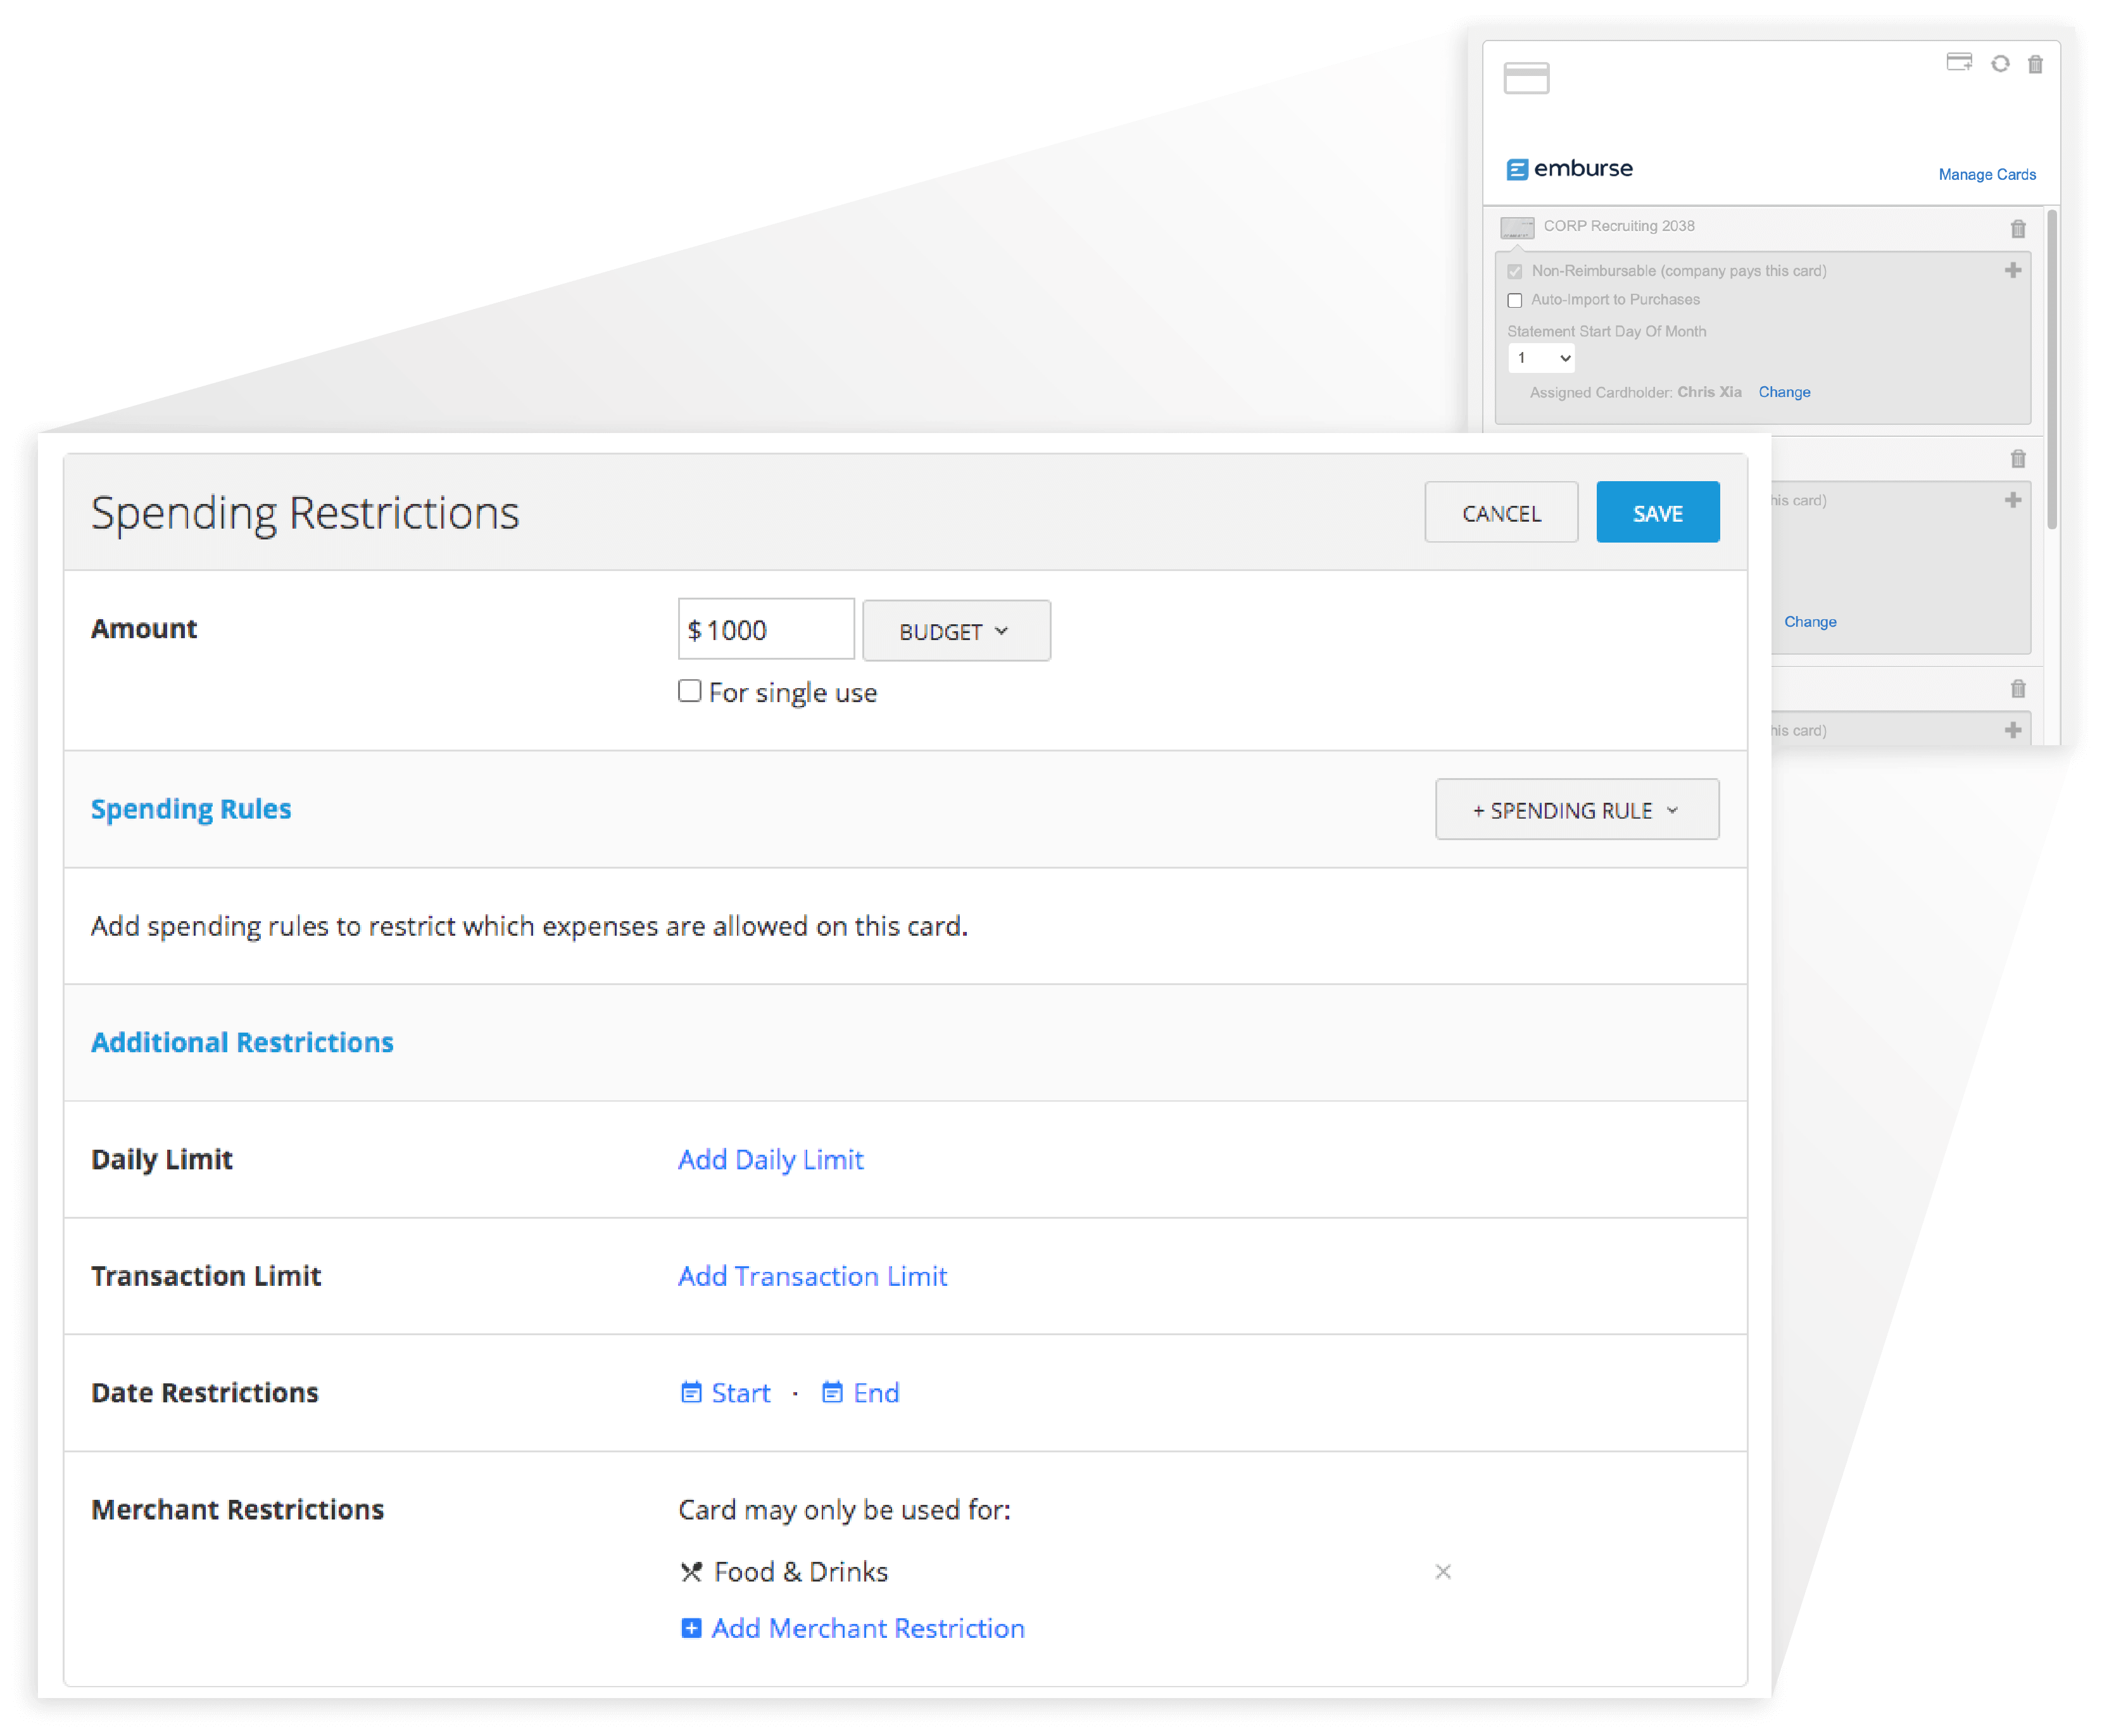Expand the + SPENDING RULE dropdown
The width and height of the screenshot is (2102, 1736).
point(1576,810)
